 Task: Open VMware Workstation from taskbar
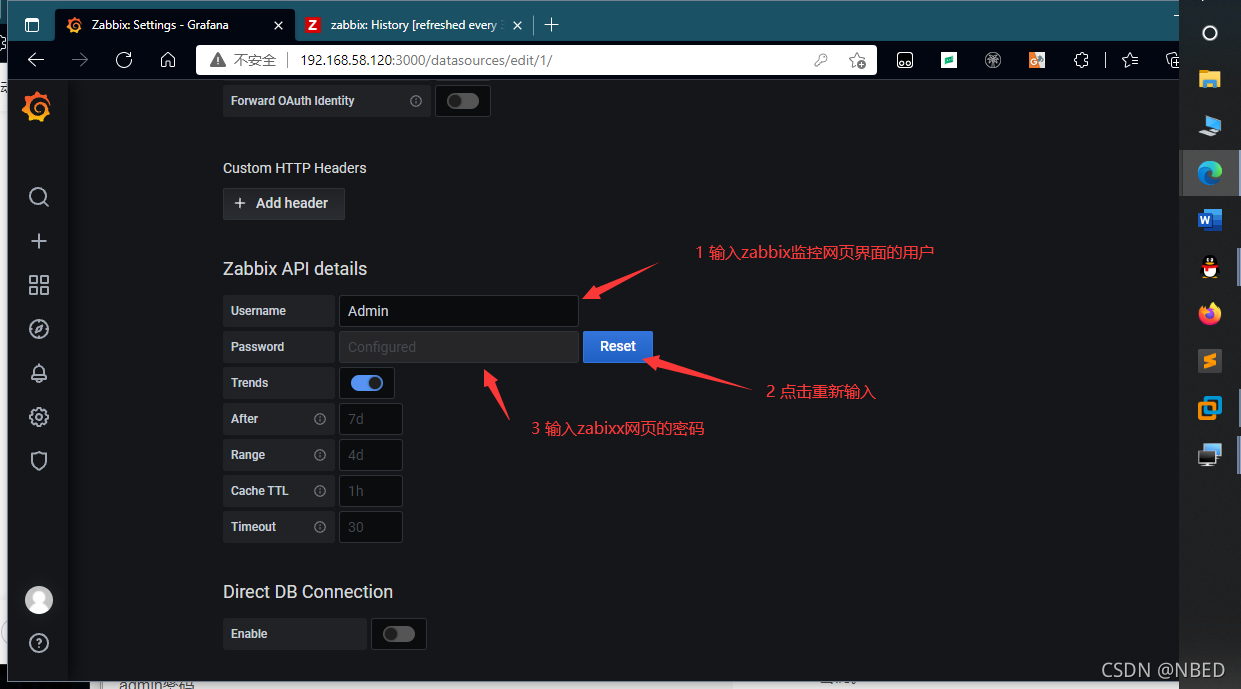(1209, 408)
